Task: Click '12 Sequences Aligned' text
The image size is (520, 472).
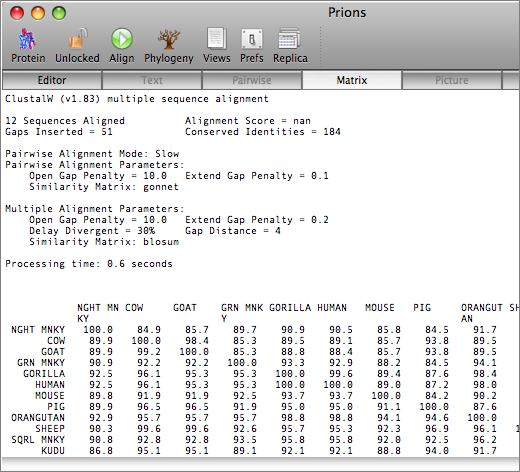Action: coord(65,121)
